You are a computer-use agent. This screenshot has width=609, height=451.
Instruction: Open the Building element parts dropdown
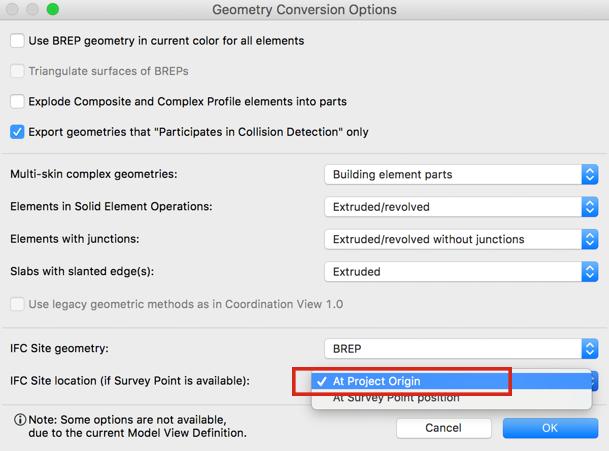pyautogui.click(x=461, y=174)
